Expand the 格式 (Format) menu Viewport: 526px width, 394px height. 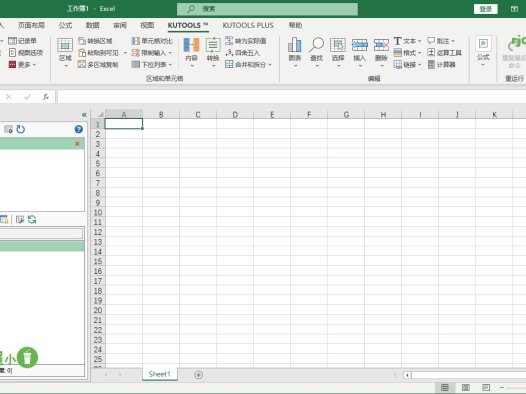pos(407,53)
